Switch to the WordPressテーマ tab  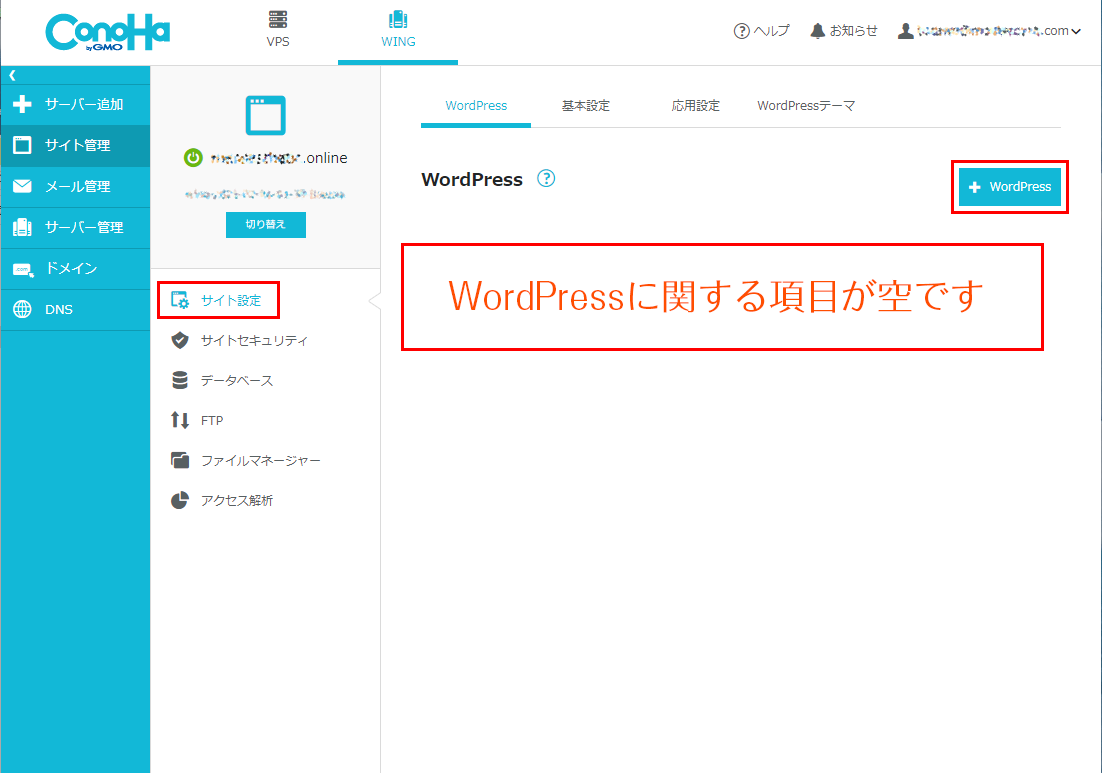806,106
